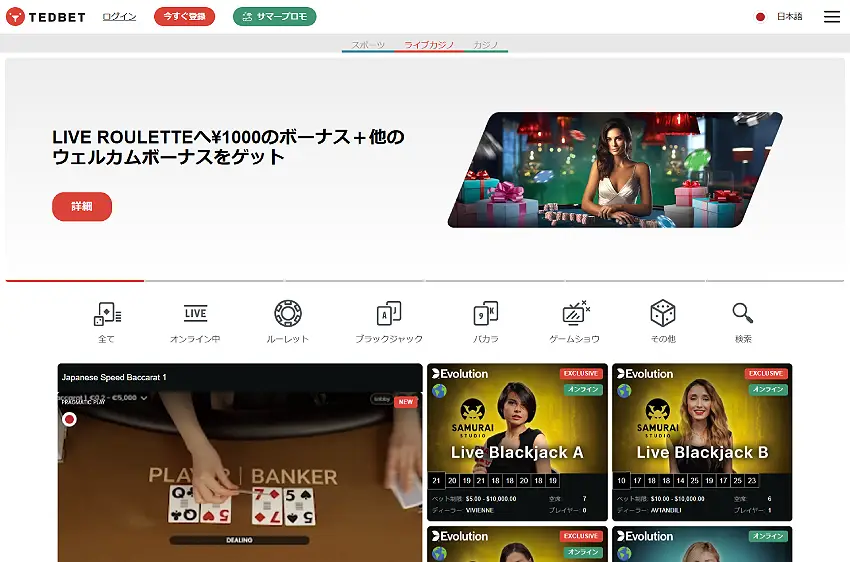Click the Japanese Speed Baccarat 1 title
This screenshot has height=562, width=850.
[114, 377]
